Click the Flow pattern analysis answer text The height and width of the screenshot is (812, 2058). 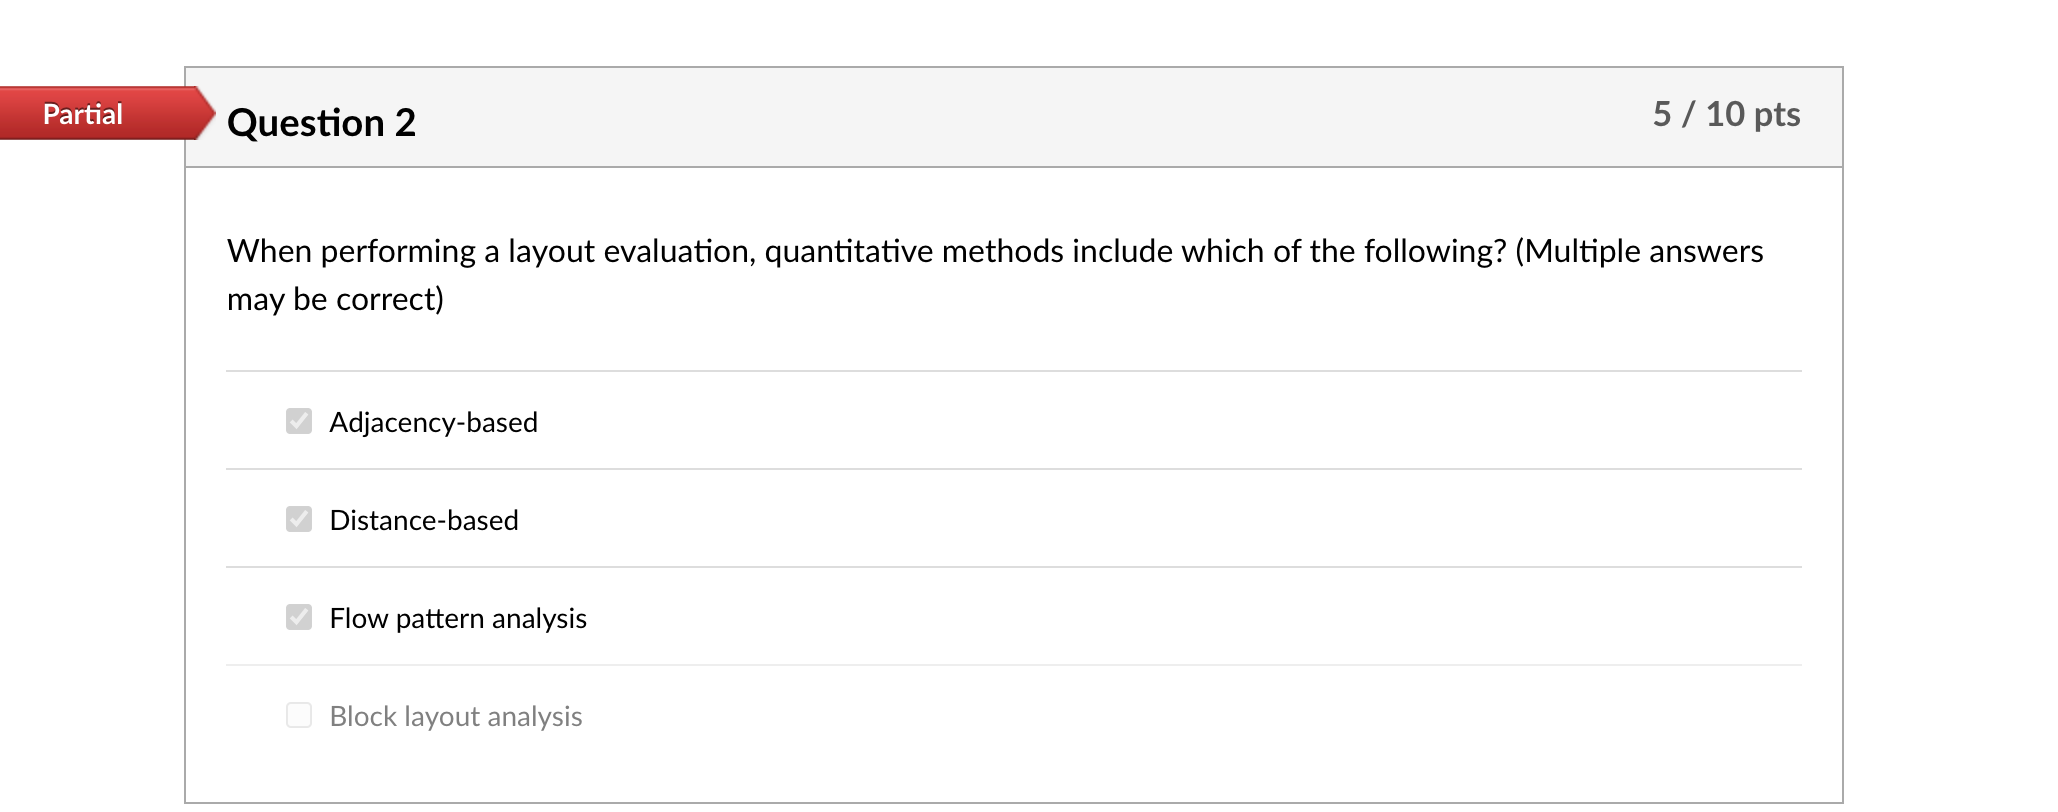pos(458,618)
